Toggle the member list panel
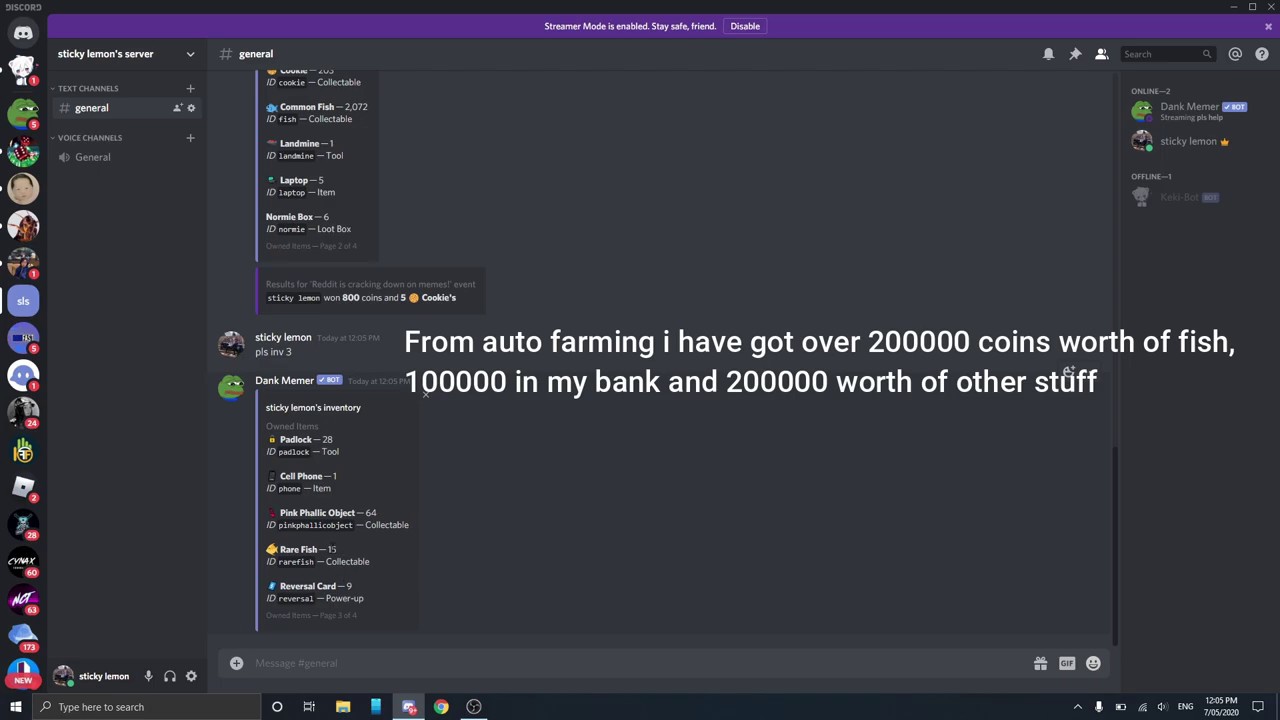 click(1101, 54)
